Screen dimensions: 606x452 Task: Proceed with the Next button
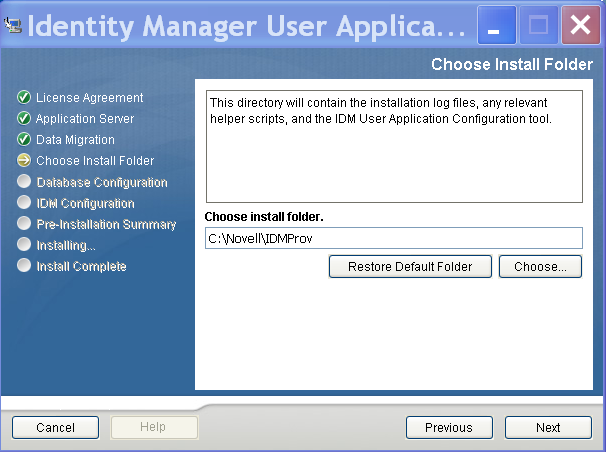548,428
